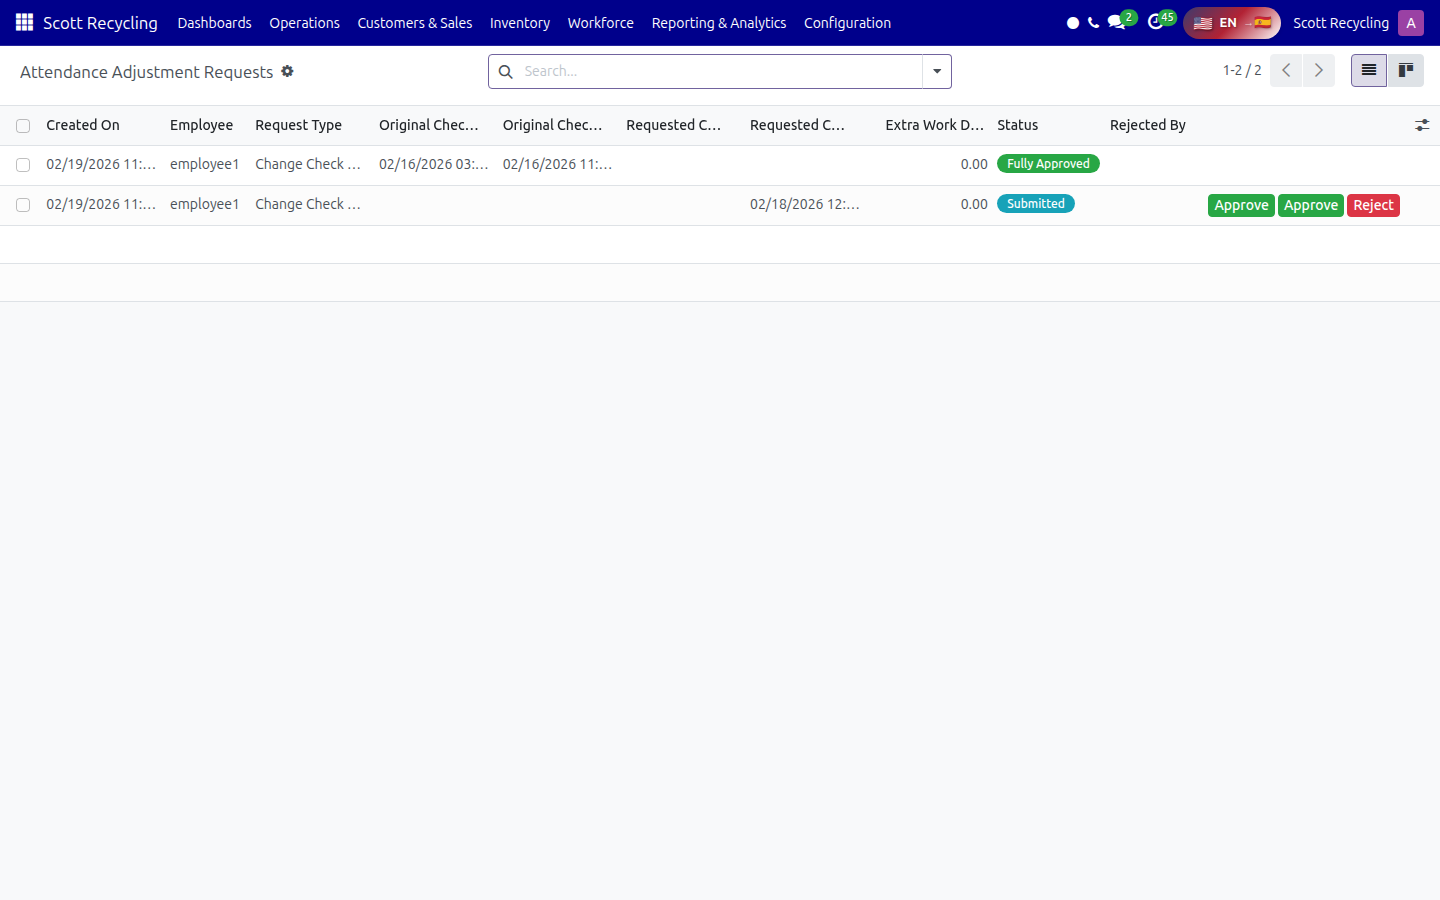Expand the search filter dropdown arrow
The image size is (1440, 900).
pos(937,72)
